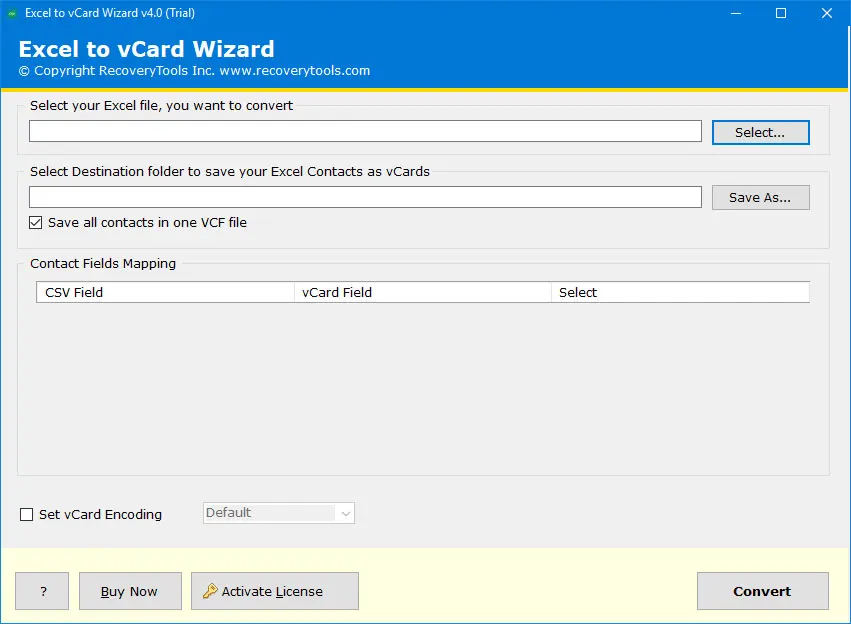Click the key icon on Activate License
Screen dimensions: 851x624
click(210, 591)
